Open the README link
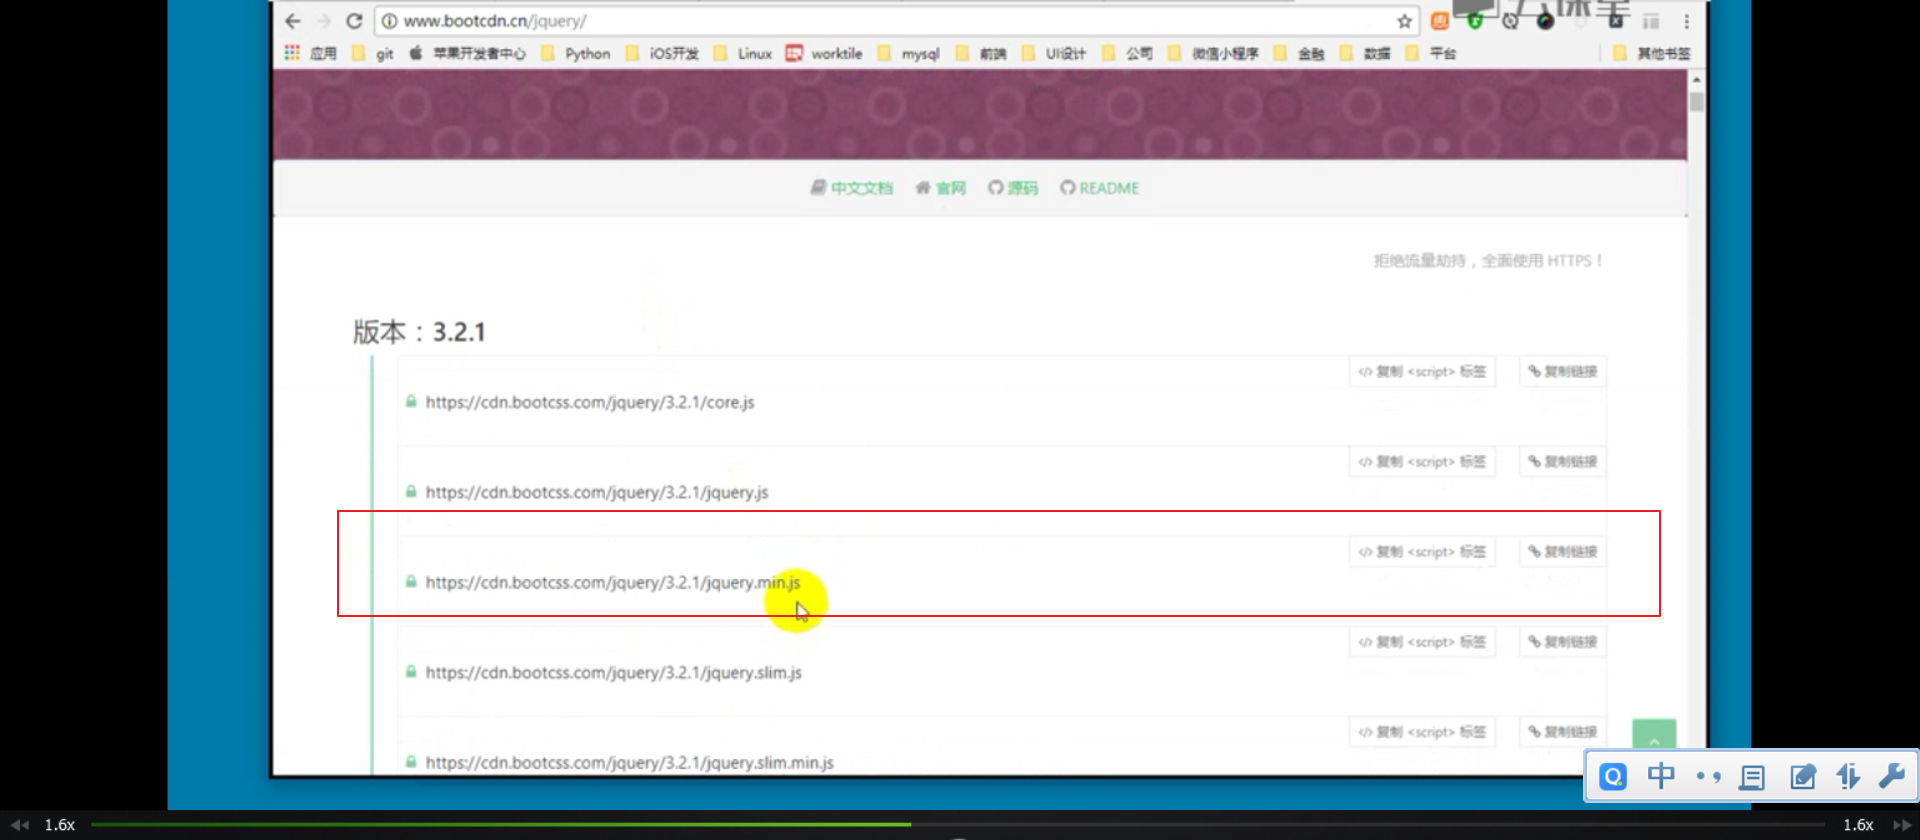This screenshot has height=840, width=1920. pos(1099,188)
